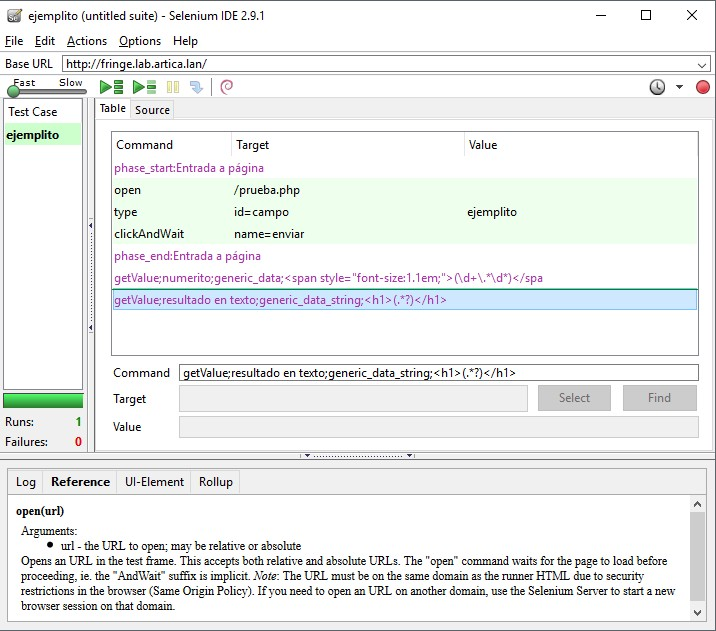Play entire test suite
Image resolution: width=716 pixels, height=631 pixels.
click(111, 87)
